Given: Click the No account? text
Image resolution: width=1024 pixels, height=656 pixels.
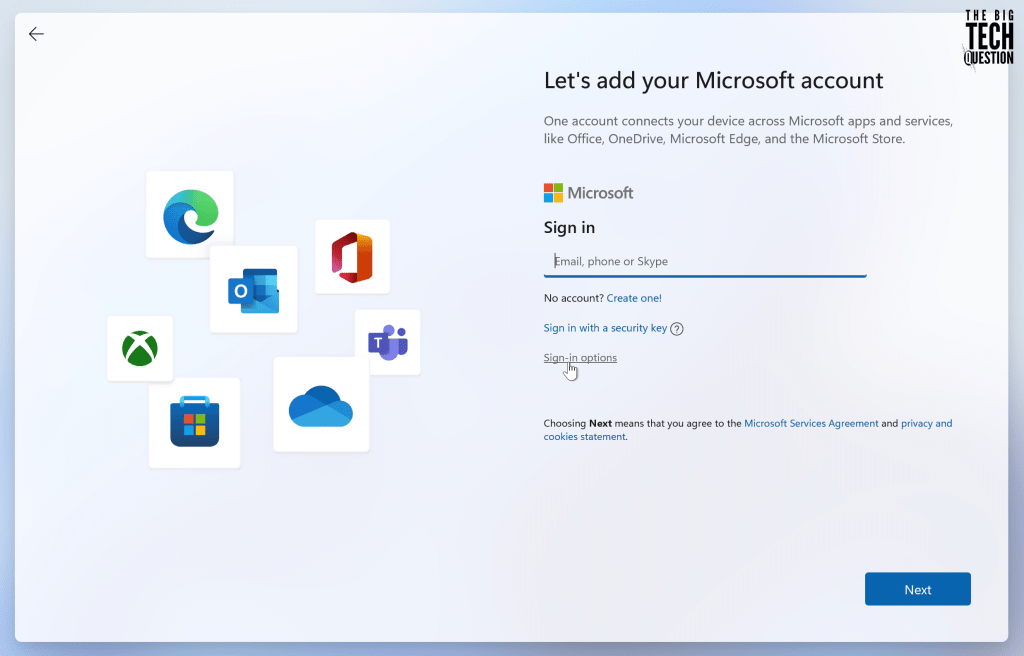Looking at the screenshot, I should [x=574, y=298].
